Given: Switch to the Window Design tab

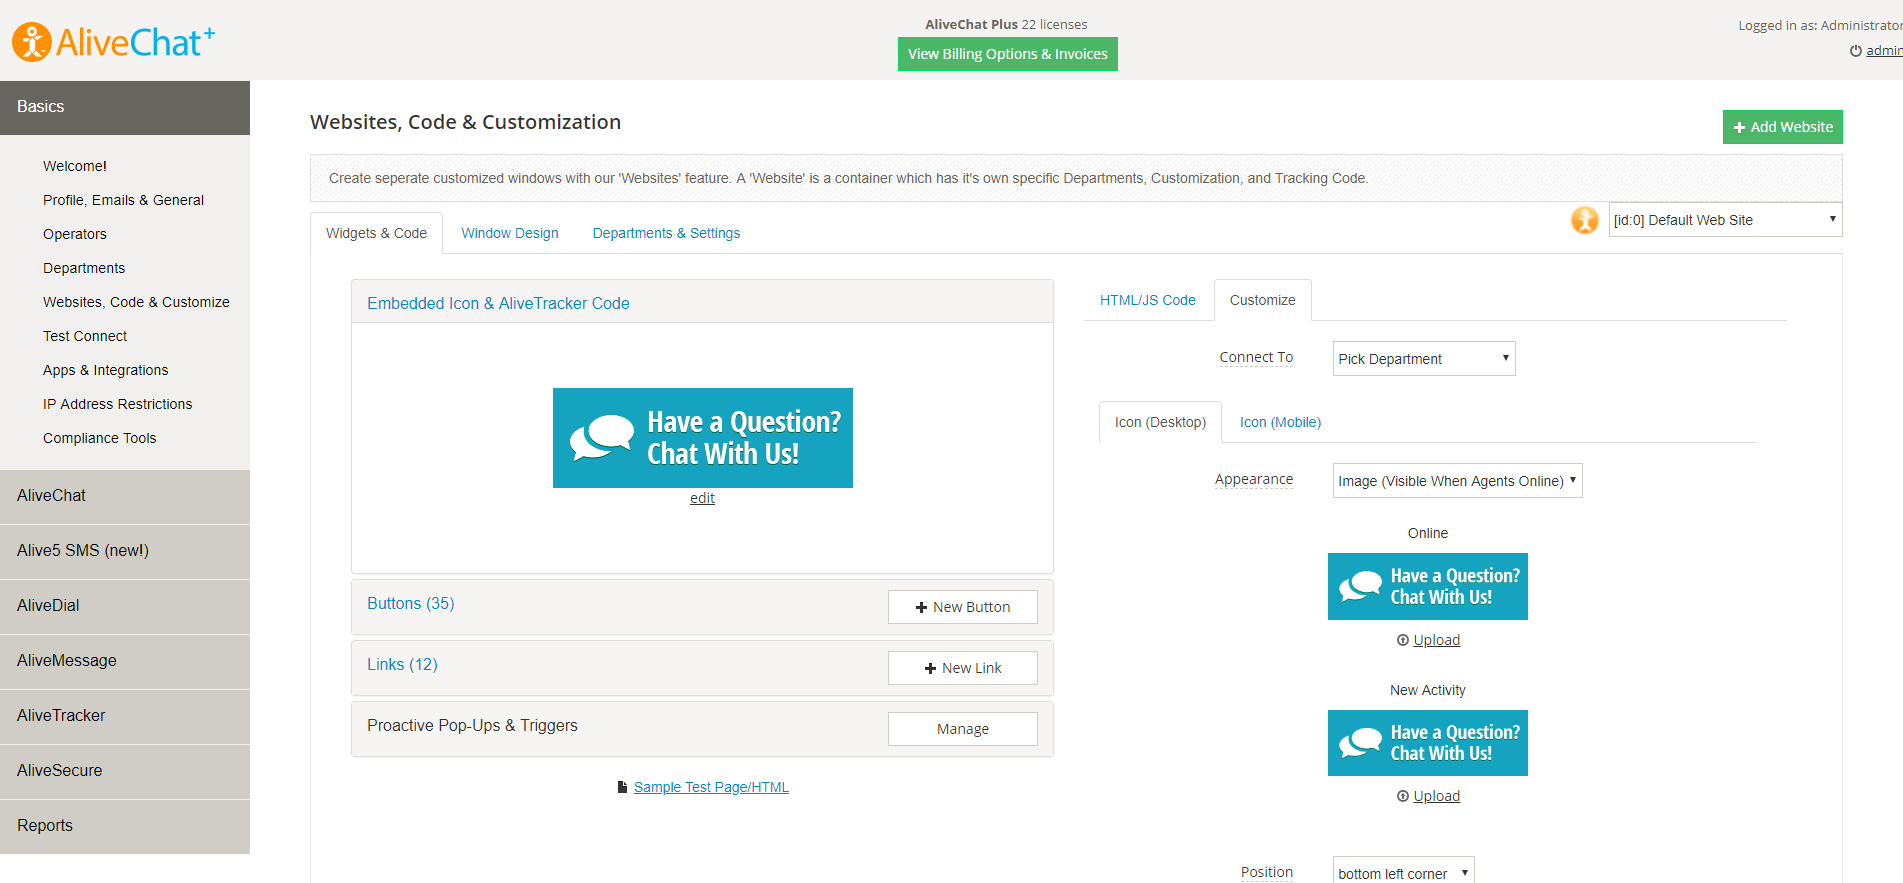Looking at the screenshot, I should 510,233.
